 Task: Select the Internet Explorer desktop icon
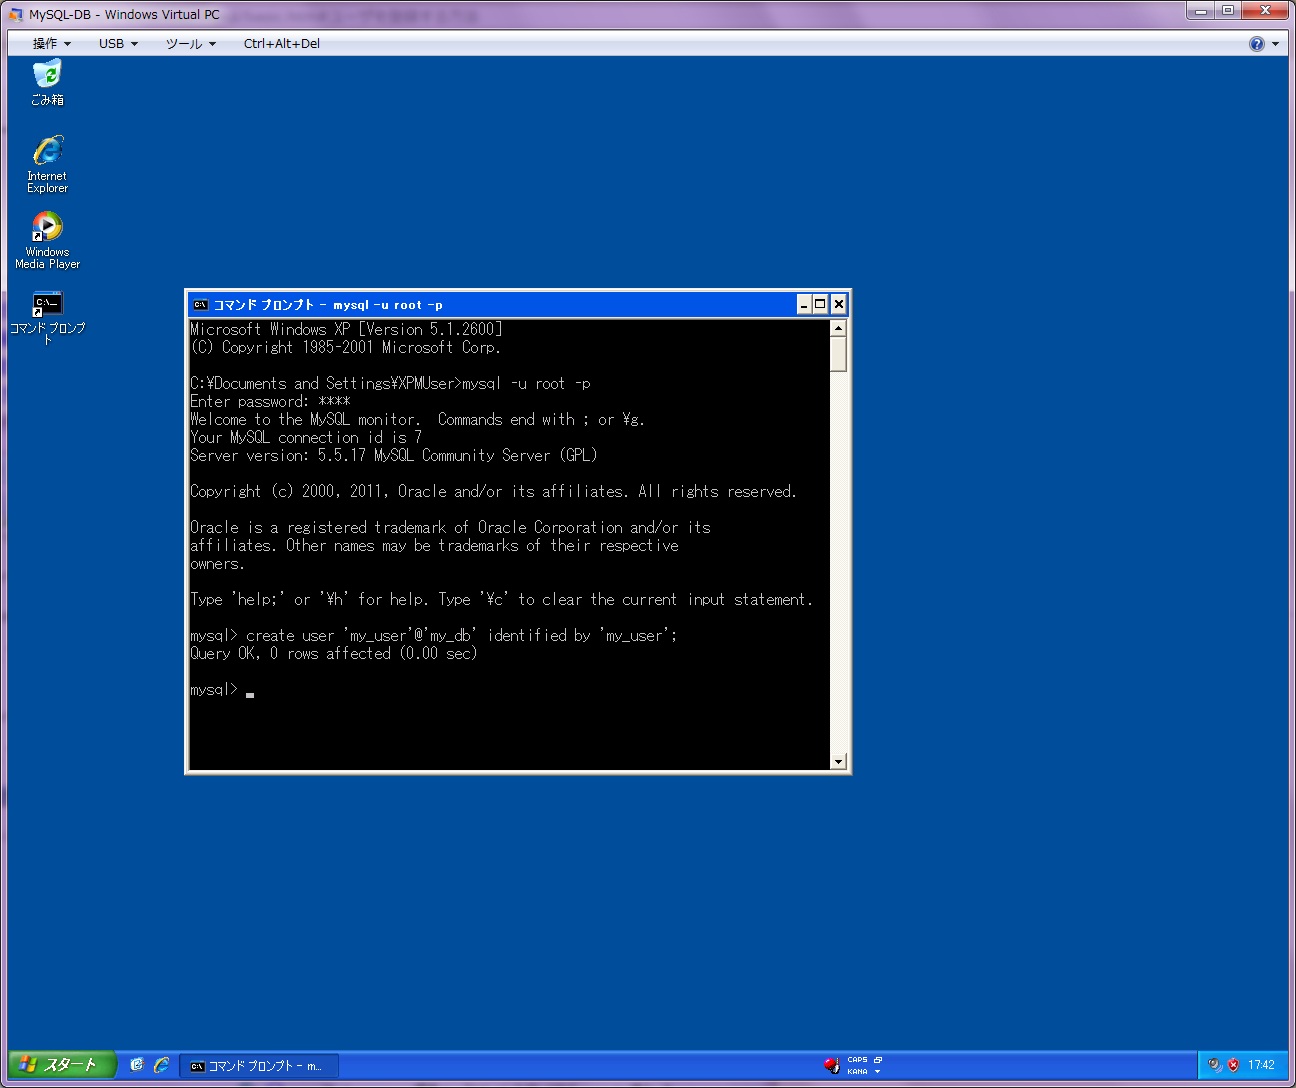coord(47,164)
